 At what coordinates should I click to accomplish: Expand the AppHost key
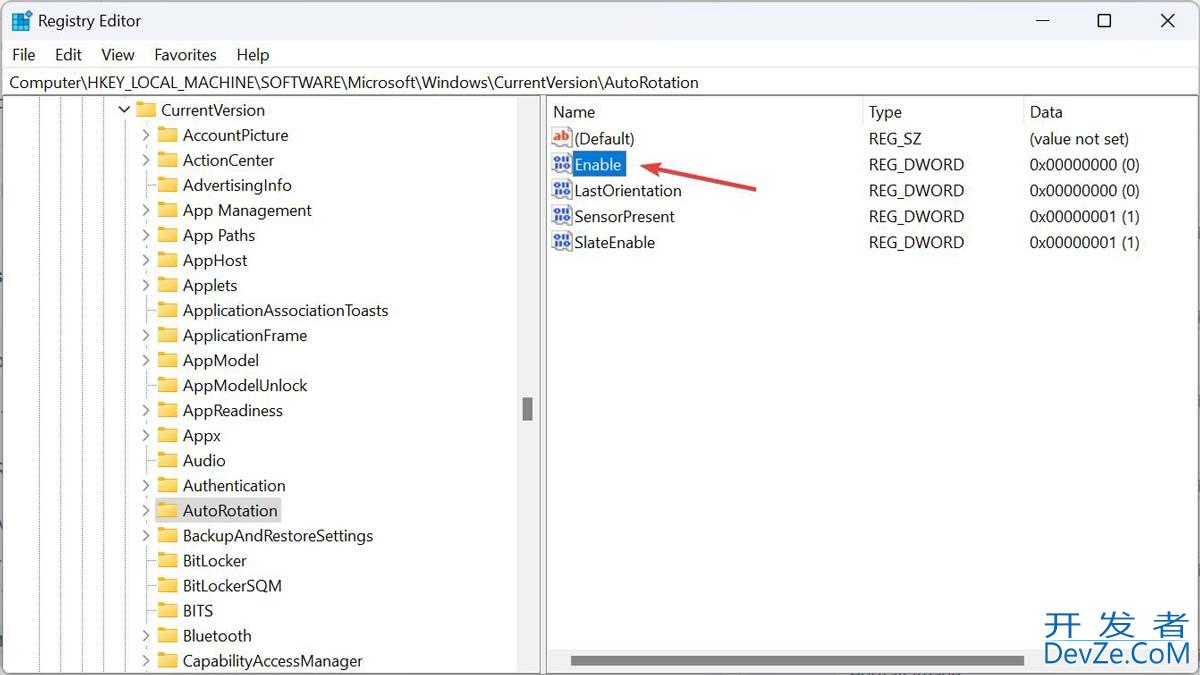click(x=145, y=260)
